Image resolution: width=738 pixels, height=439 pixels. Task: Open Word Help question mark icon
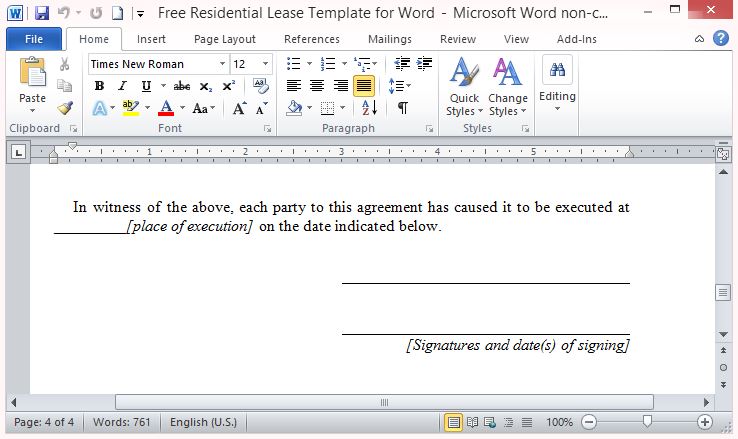click(721, 38)
